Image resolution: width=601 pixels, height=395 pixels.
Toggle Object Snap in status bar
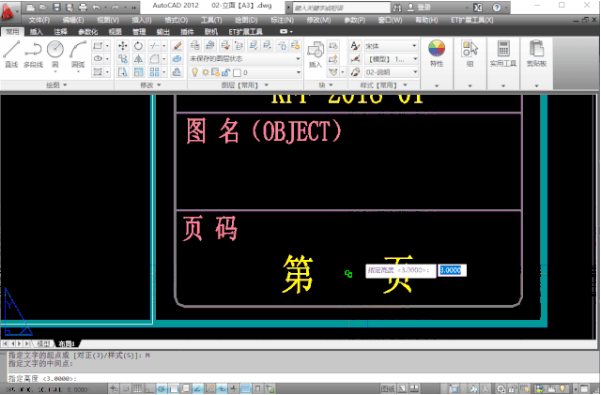point(174,389)
